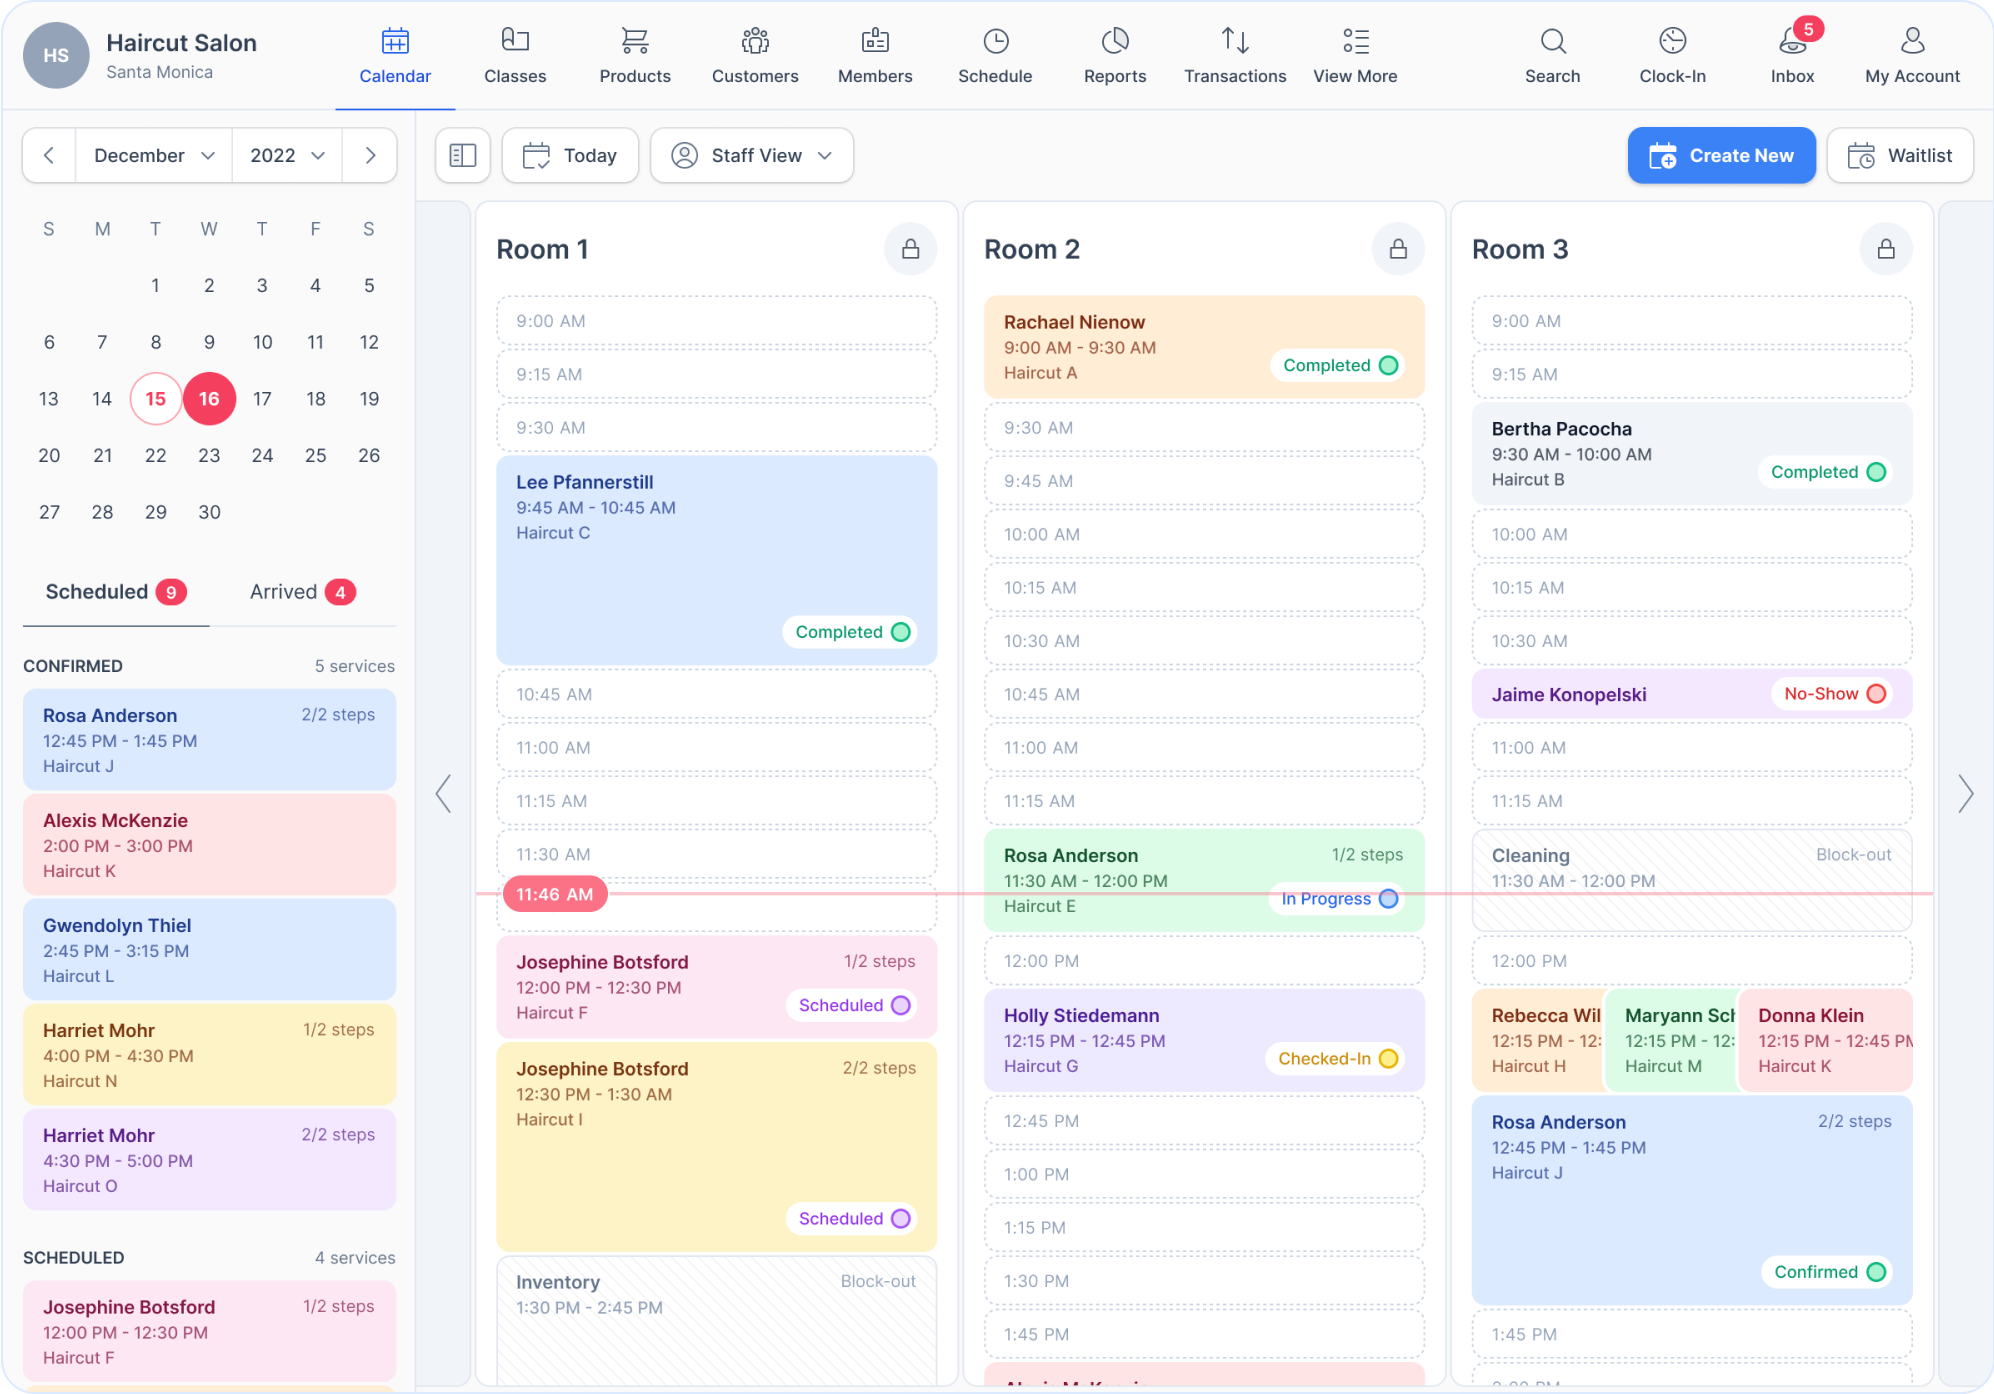This screenshot has height=1394, width=1994.
Task: Open the Inbox notifications icon
Action: tap(1792, 41)
